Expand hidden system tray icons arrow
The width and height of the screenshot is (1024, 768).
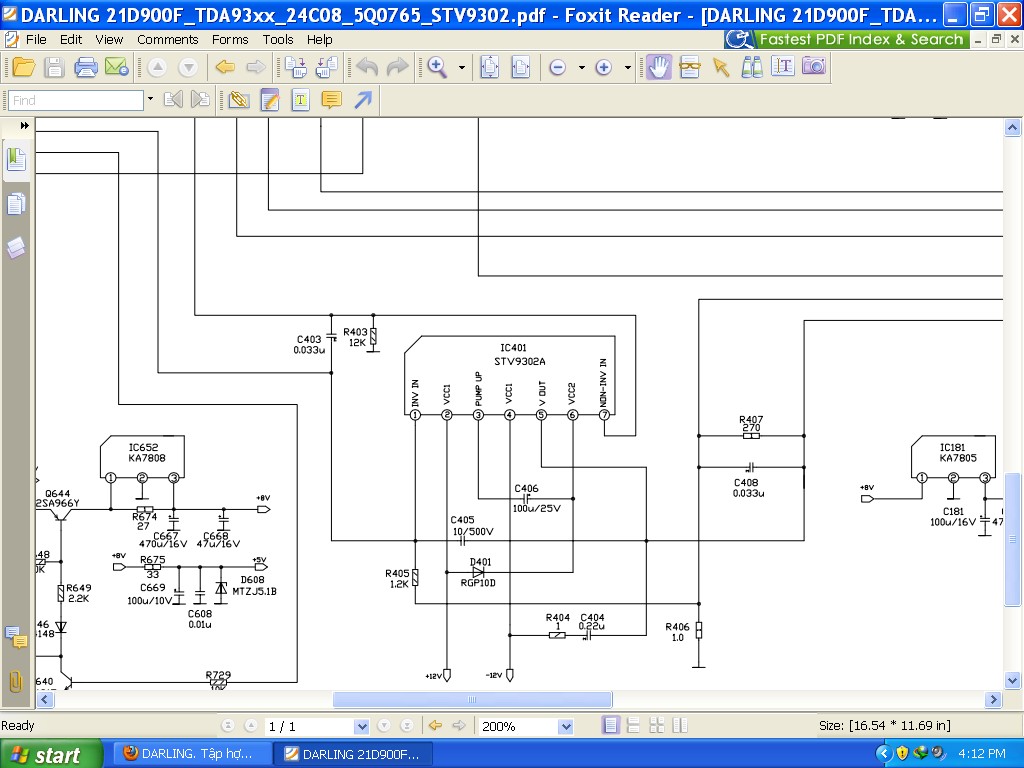[883, 754]
